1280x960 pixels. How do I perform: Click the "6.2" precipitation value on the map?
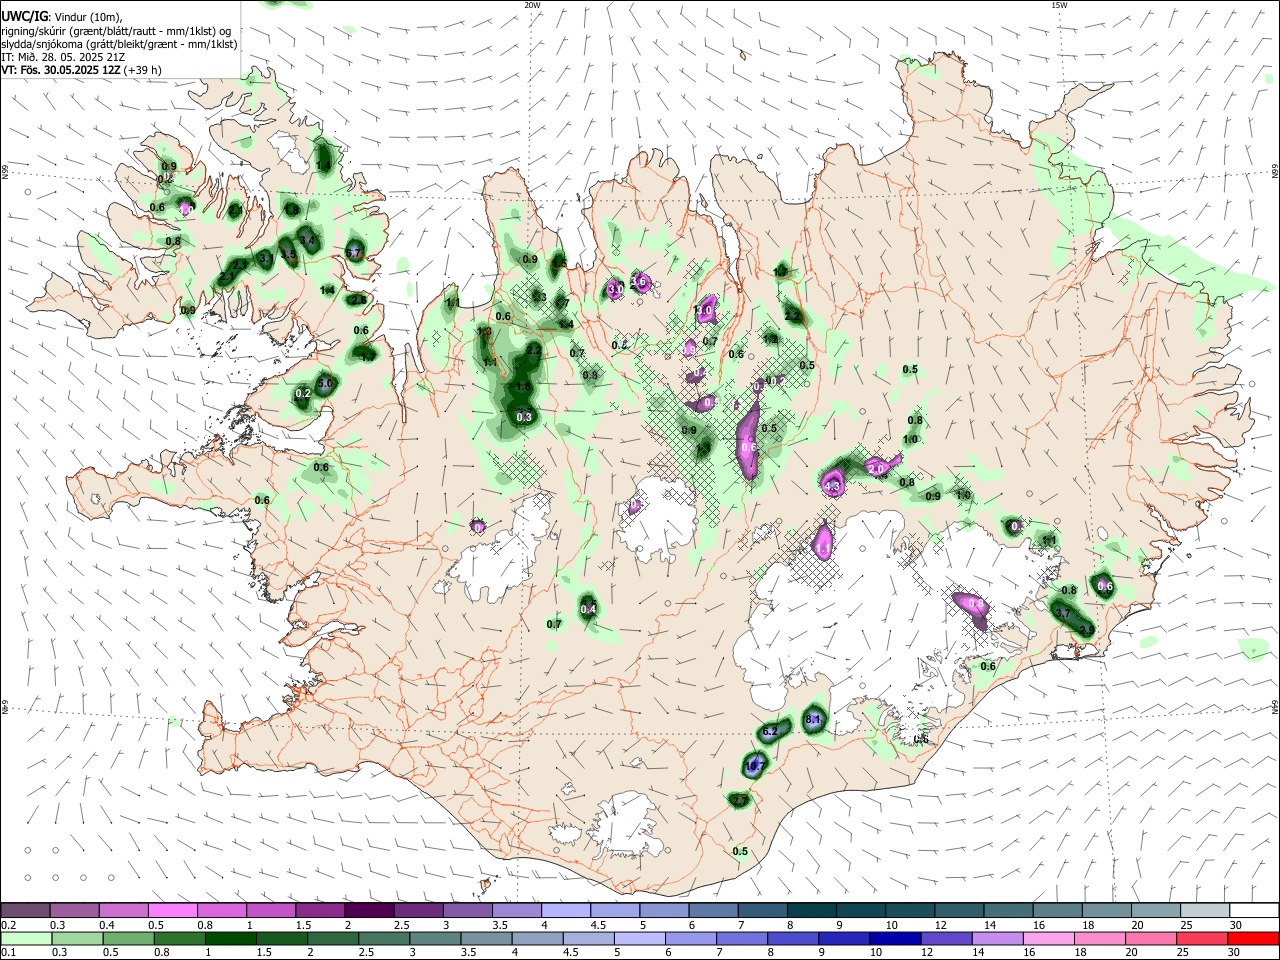770,732
